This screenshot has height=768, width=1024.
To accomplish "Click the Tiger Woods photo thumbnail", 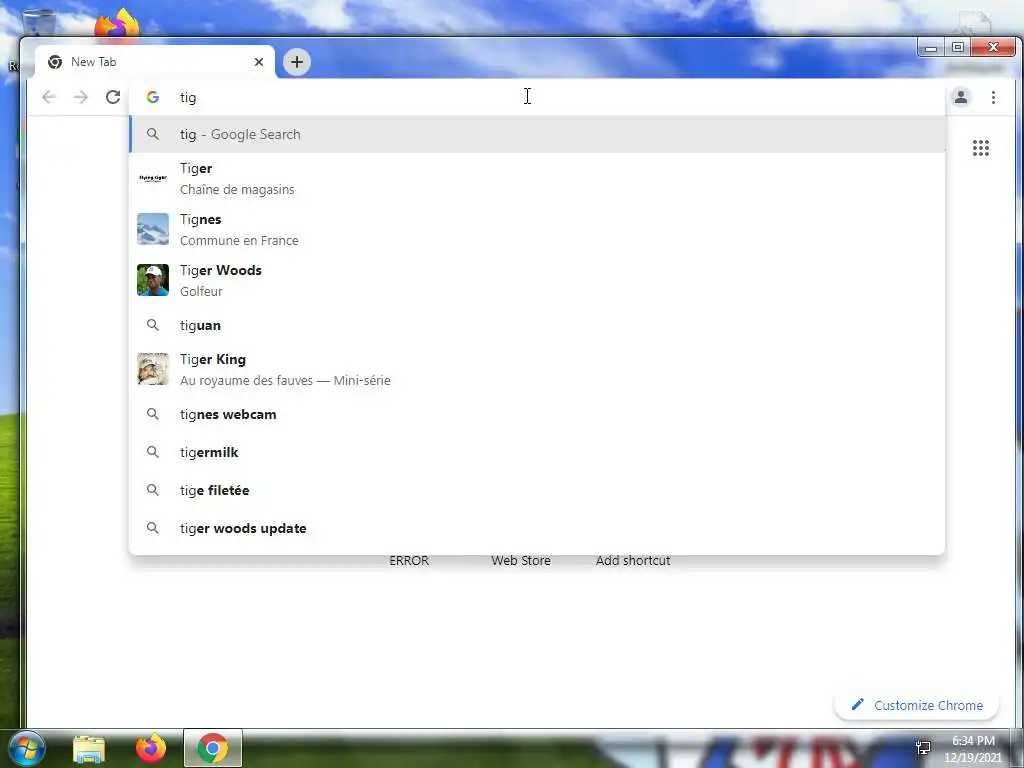I will click(x=153, y=280).
